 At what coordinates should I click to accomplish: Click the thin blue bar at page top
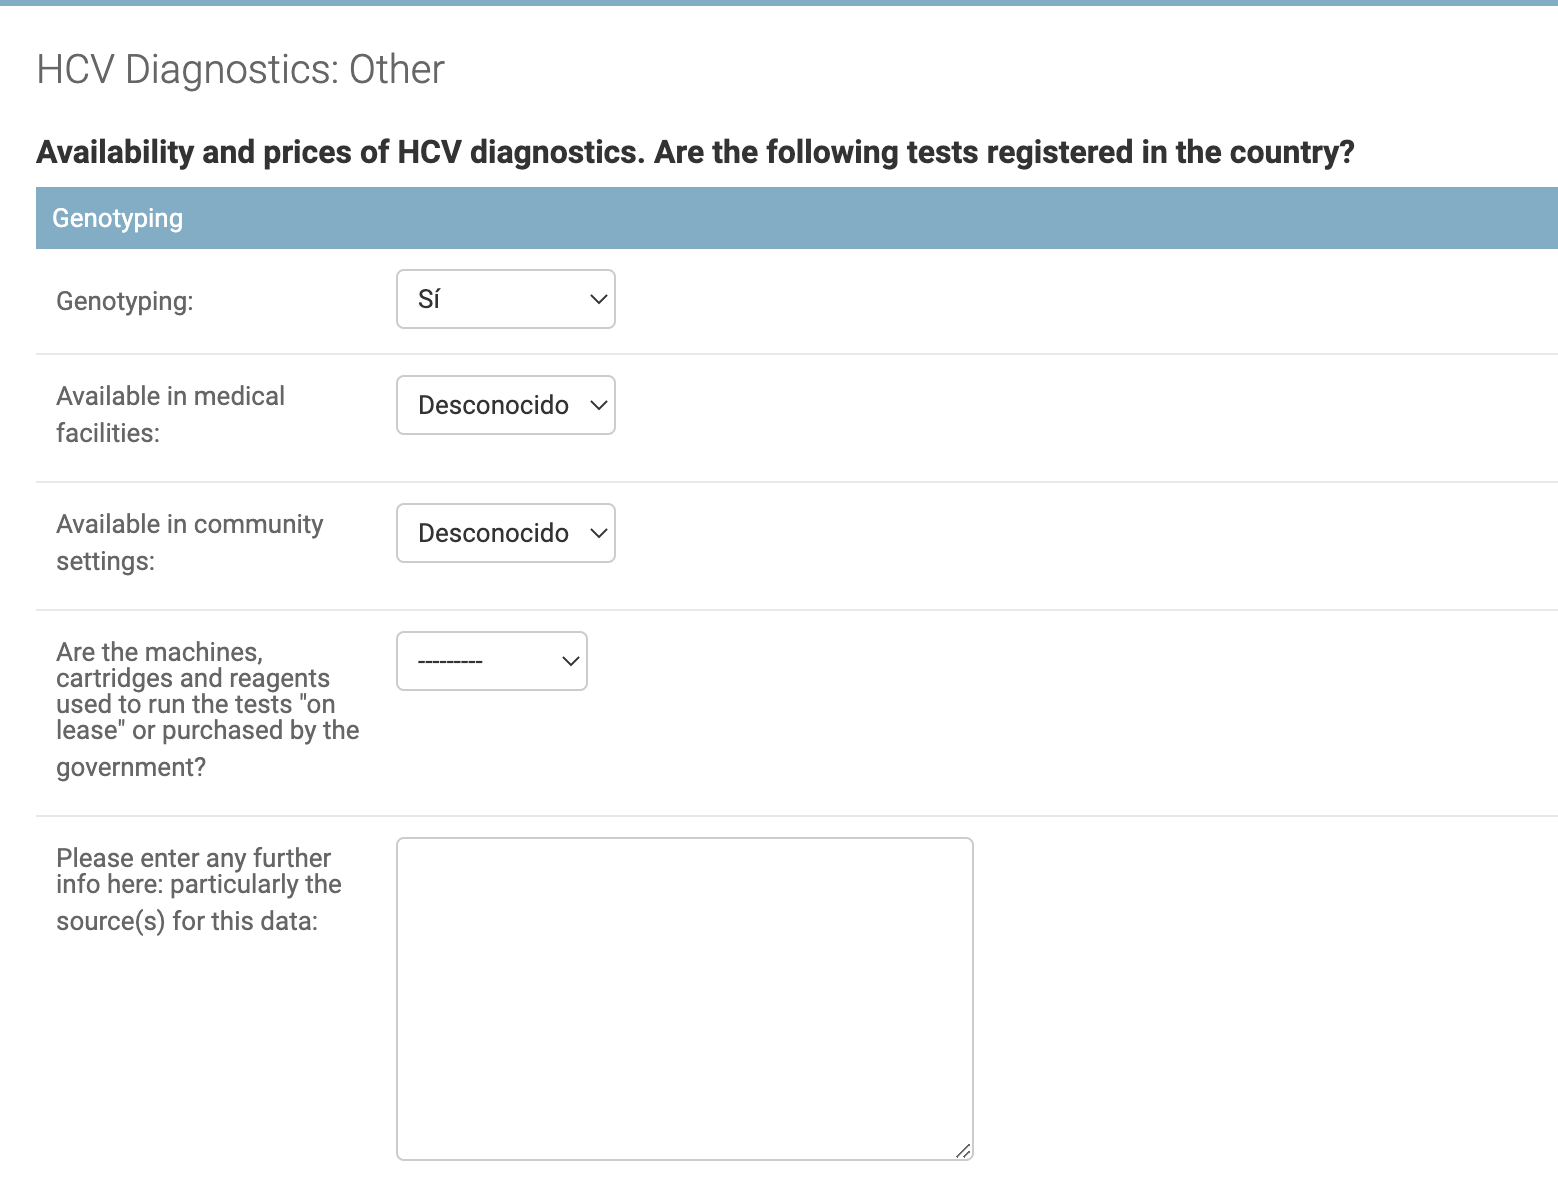(779, 3)
